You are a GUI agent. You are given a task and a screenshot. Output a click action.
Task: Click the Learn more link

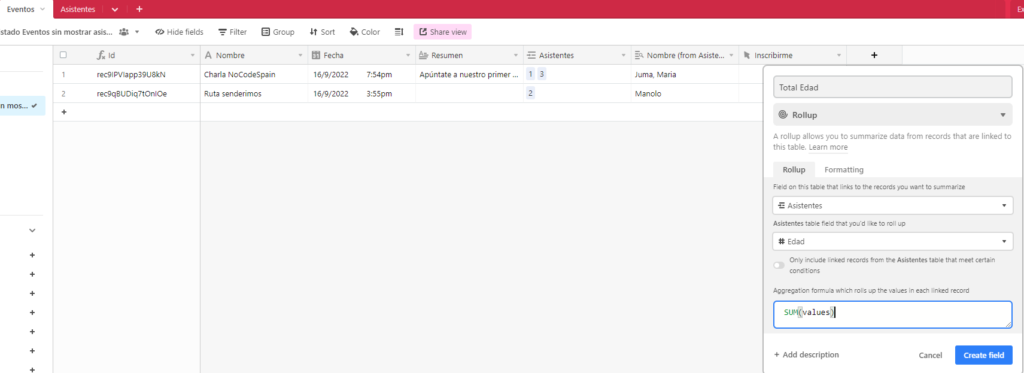pos(829,148)
